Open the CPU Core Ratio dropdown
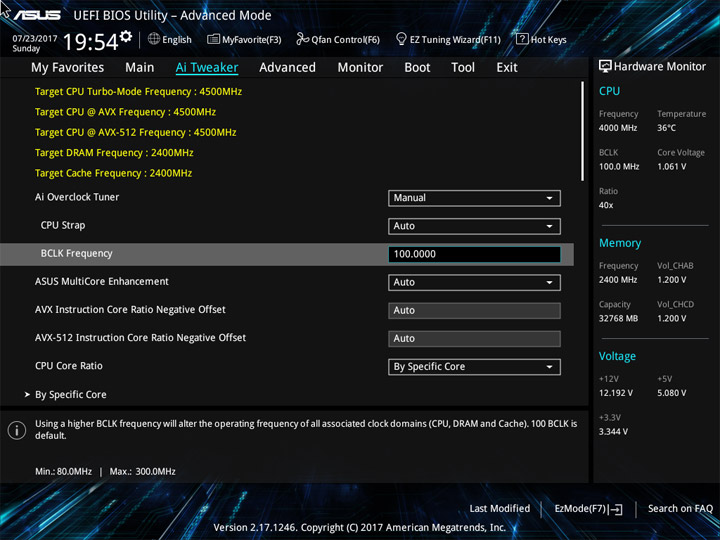This screenshot has height=540, width=720. coord(474,367)
